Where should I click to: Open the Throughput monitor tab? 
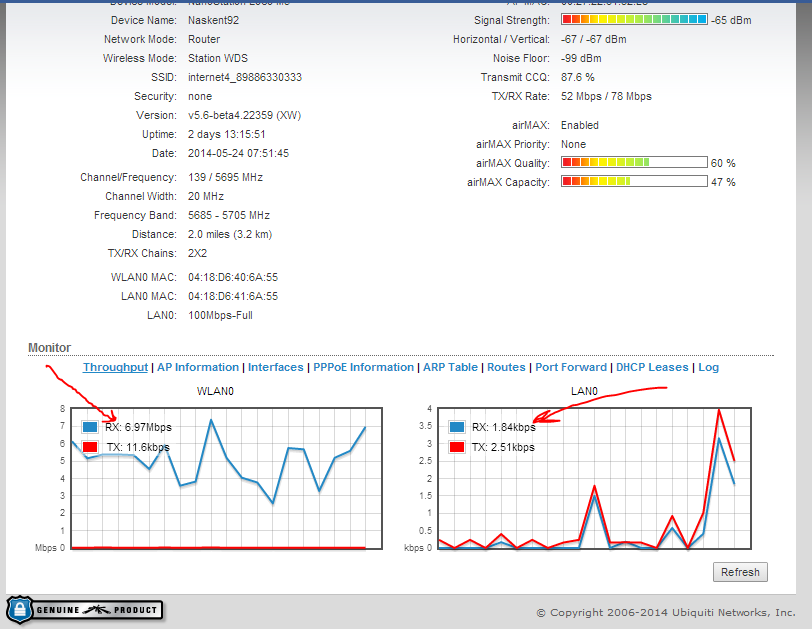(x=115, y=367)
